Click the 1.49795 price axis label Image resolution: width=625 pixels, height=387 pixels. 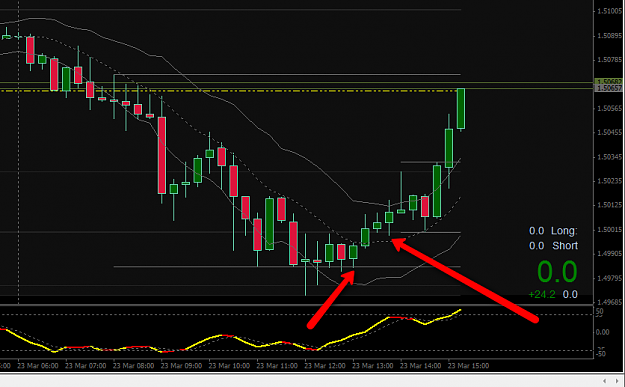pyautogui.click(x=609, y=278)
